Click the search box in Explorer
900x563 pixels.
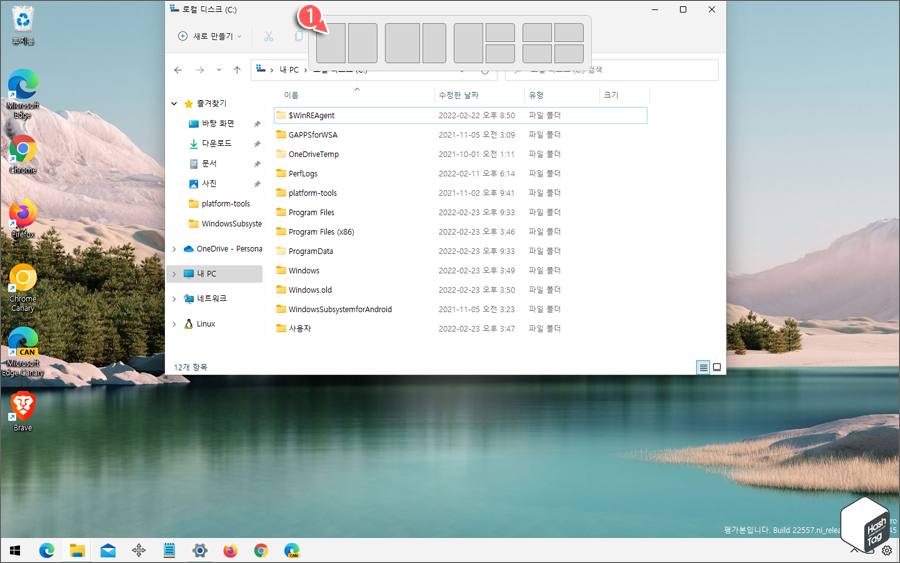[x=612, y=70]
